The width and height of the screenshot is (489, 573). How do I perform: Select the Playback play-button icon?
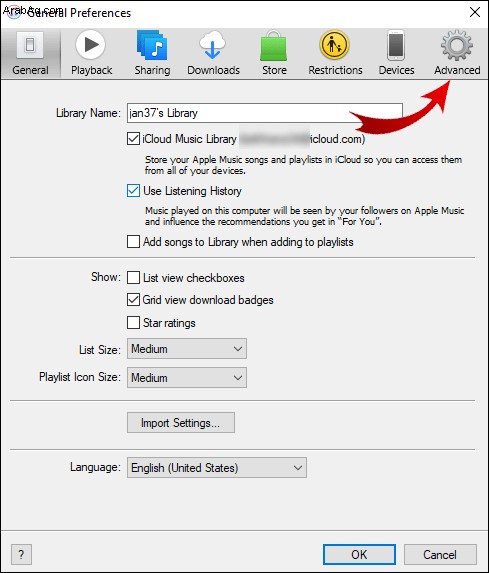click(91, 45)
